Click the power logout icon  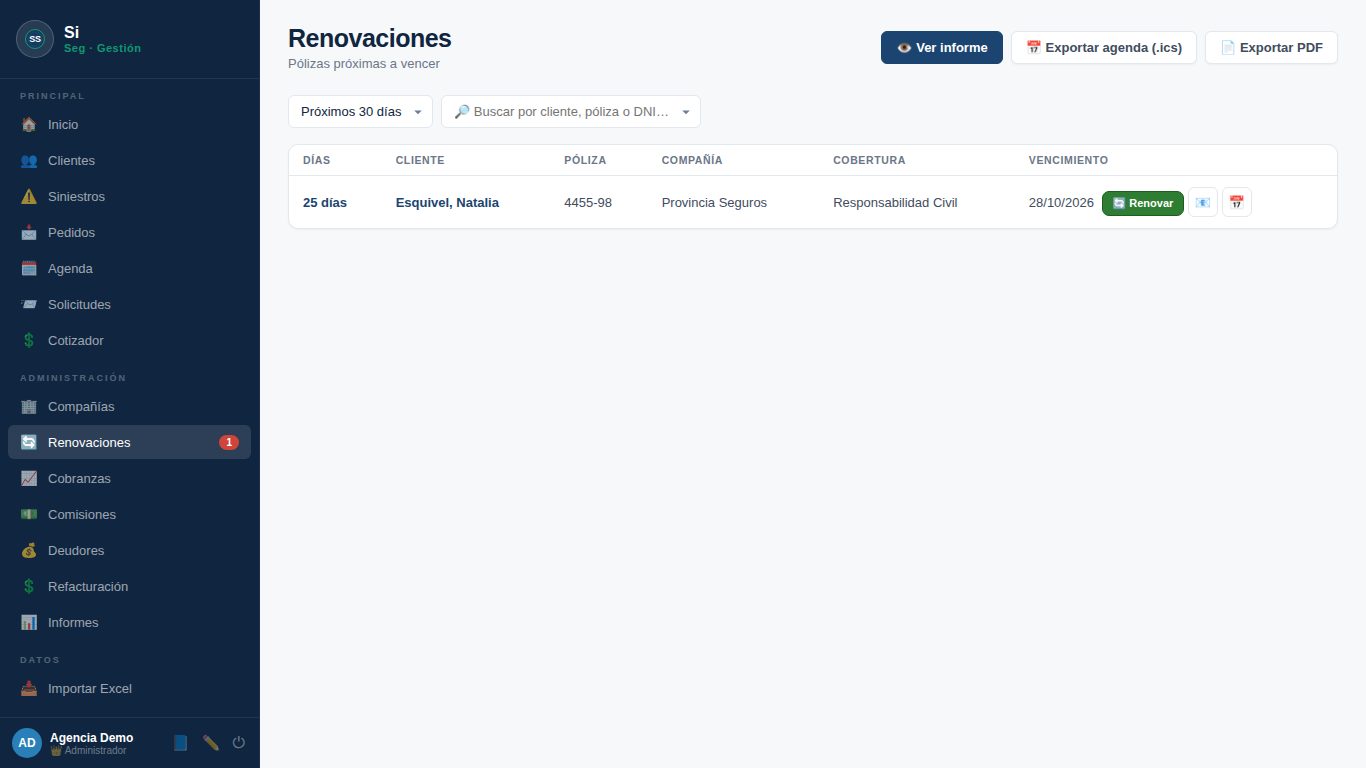pos(239,742)
